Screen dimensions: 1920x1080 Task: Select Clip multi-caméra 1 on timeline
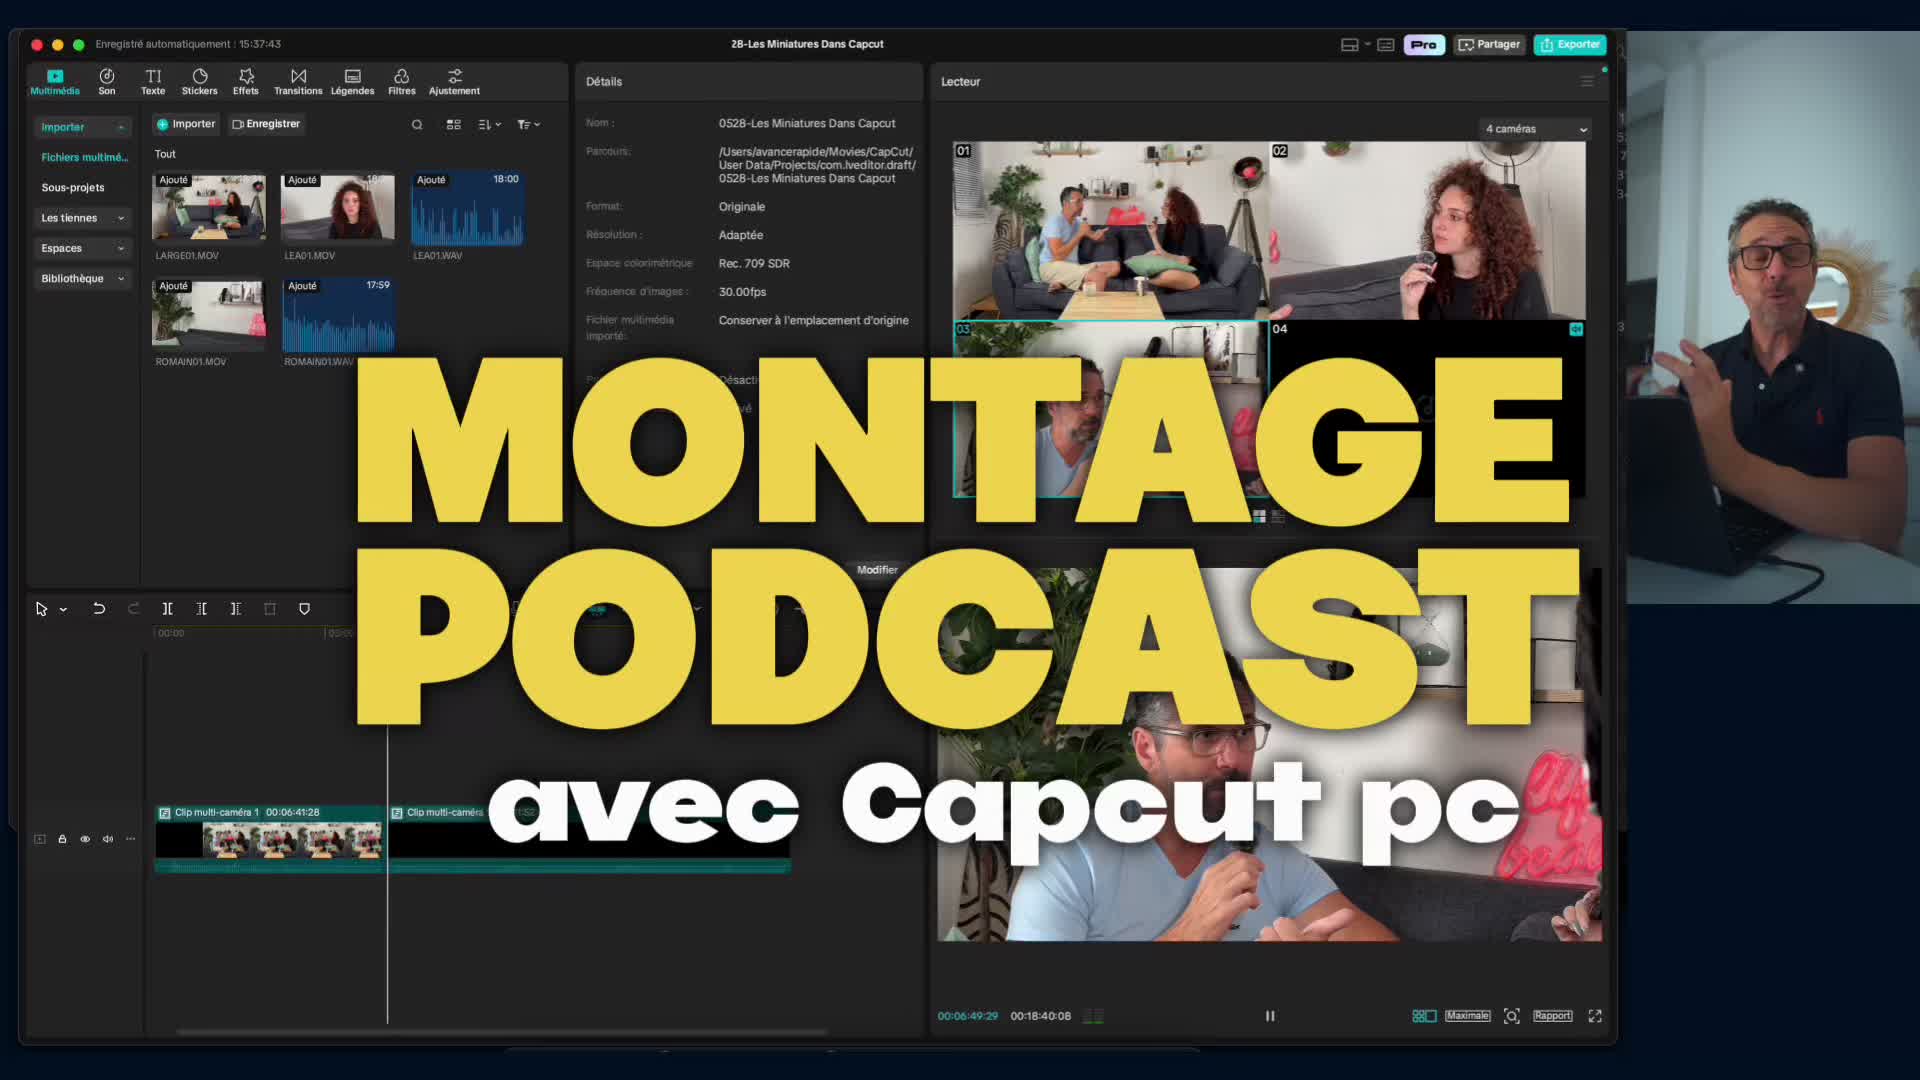[x=270, y=838]
